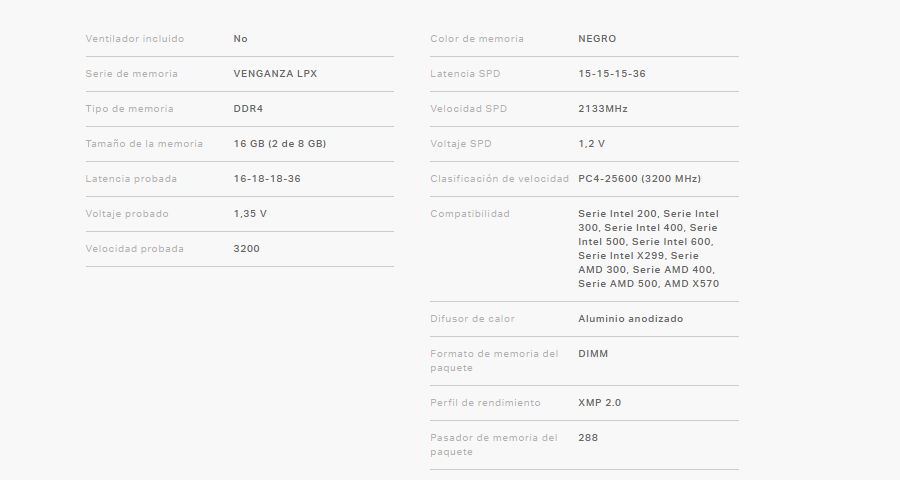Select the Difusor de calor label
This screenshot has height=480, width=900.
(x=473, y=319)
